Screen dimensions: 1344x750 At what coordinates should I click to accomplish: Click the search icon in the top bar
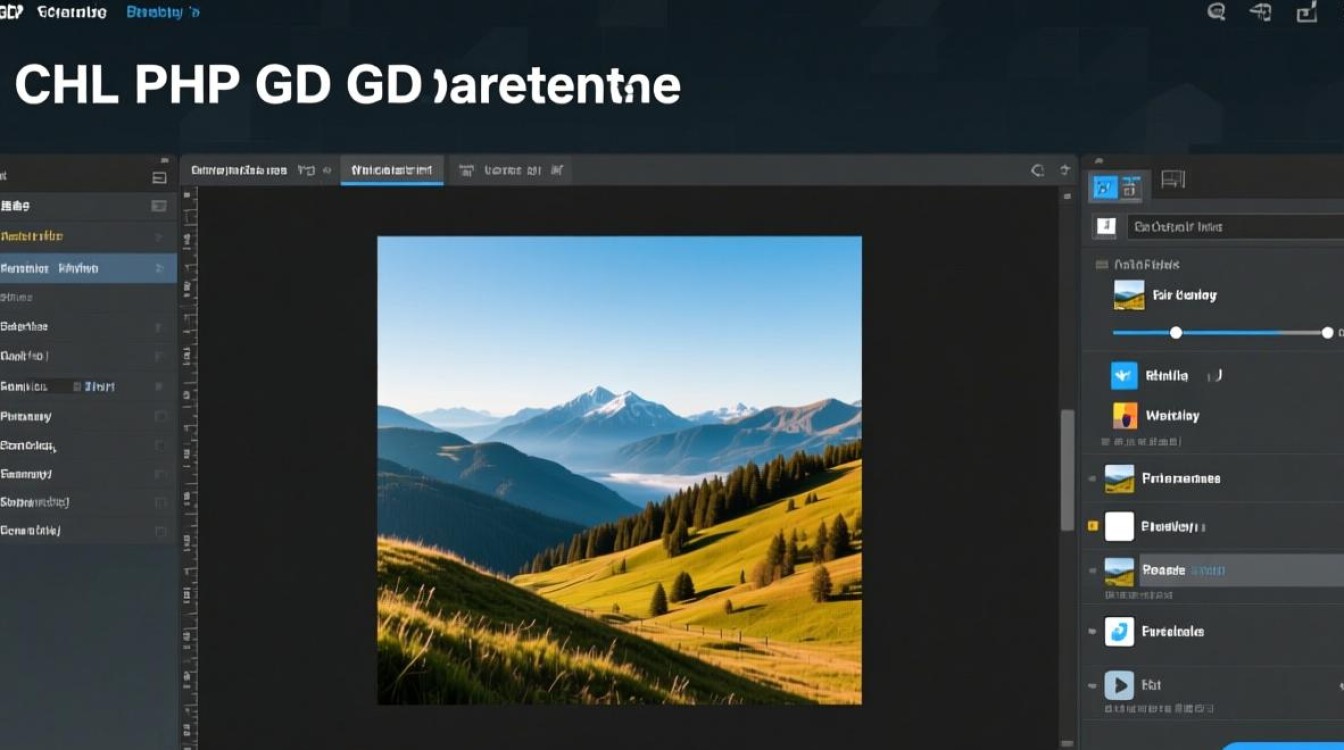pos(1217,12)
